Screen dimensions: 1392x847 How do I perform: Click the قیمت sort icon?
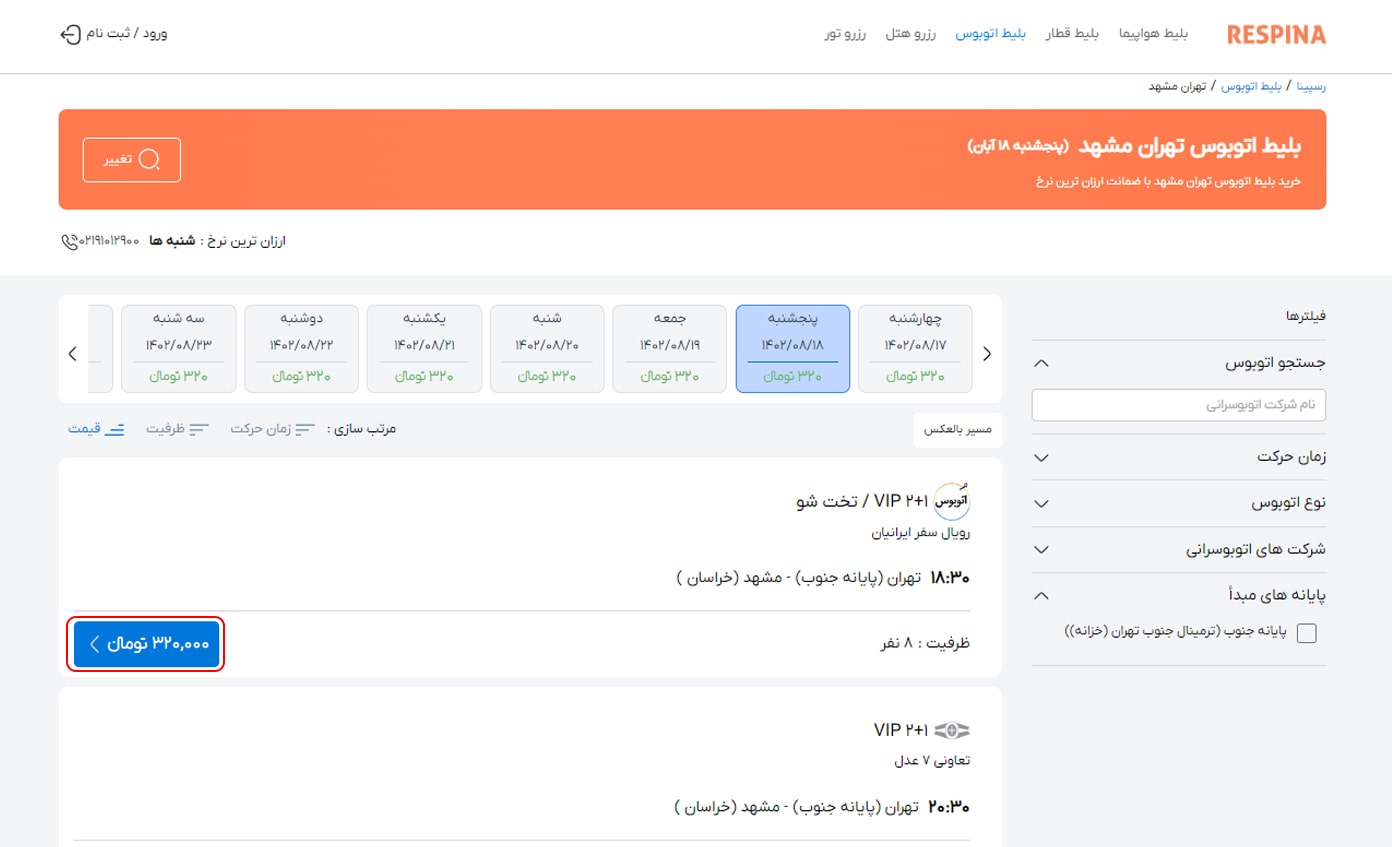(117, 428)
